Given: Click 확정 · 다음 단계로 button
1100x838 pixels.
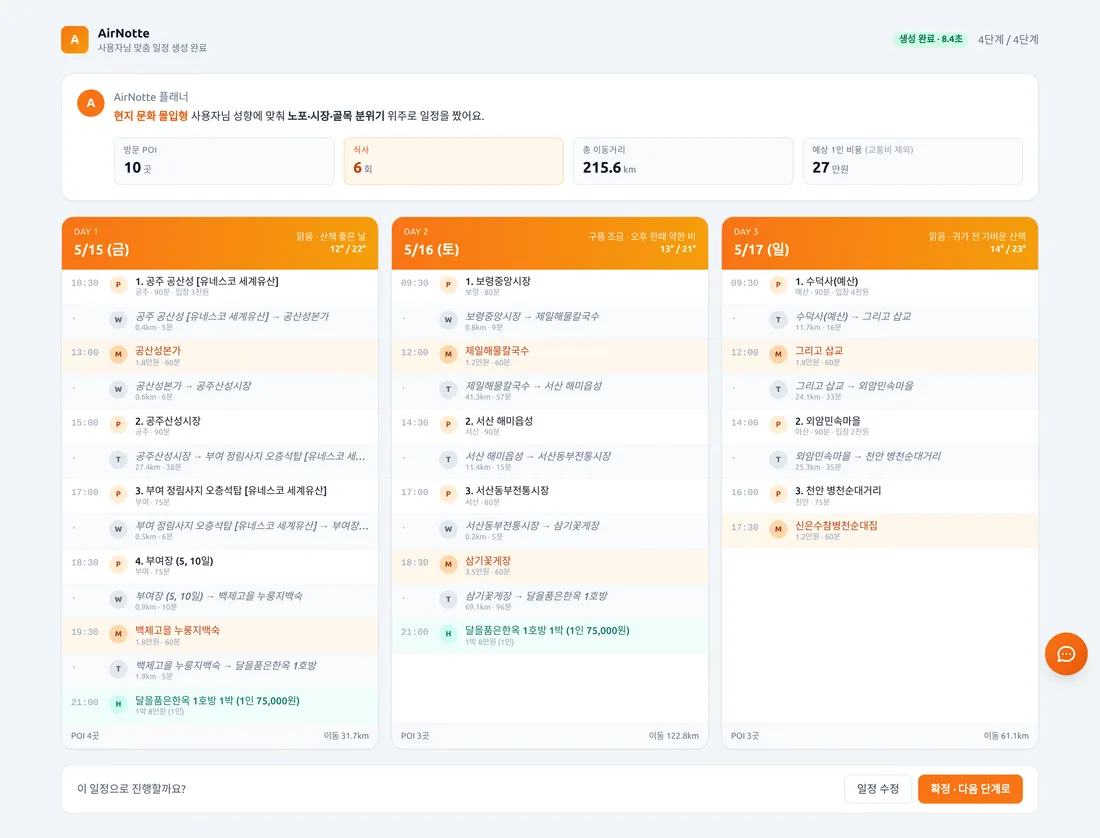Looking at the screenshot, I should click(970, 789).
